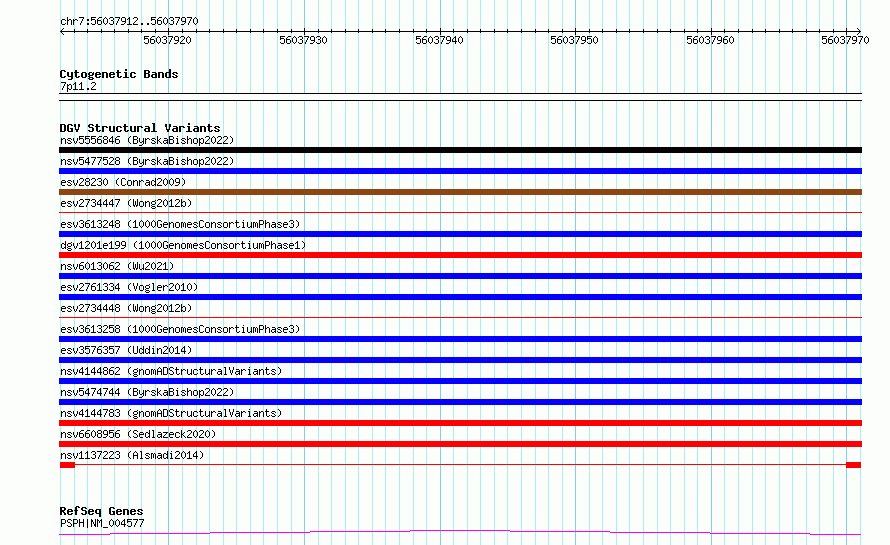Select the red nsv4144783 variant bar
Screen dimensions: 890x545
coord(460,423)
